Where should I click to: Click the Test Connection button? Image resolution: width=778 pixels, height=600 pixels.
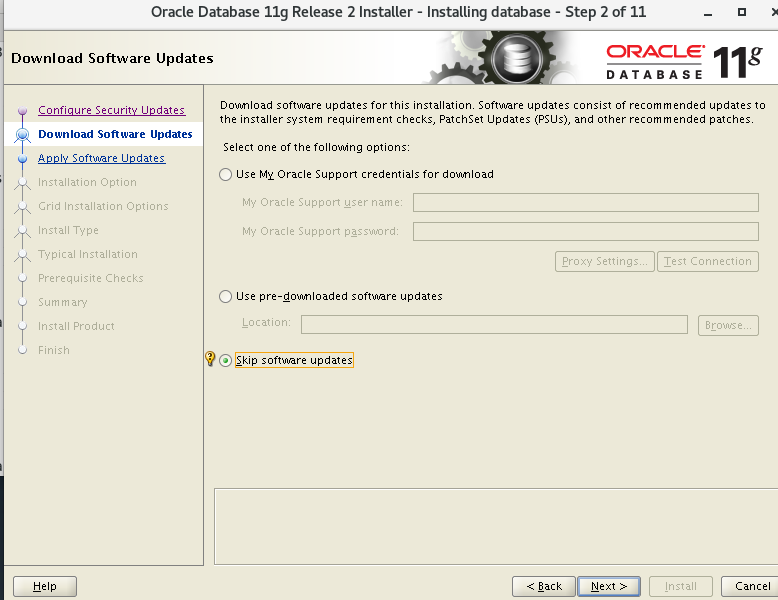[708, 261]
